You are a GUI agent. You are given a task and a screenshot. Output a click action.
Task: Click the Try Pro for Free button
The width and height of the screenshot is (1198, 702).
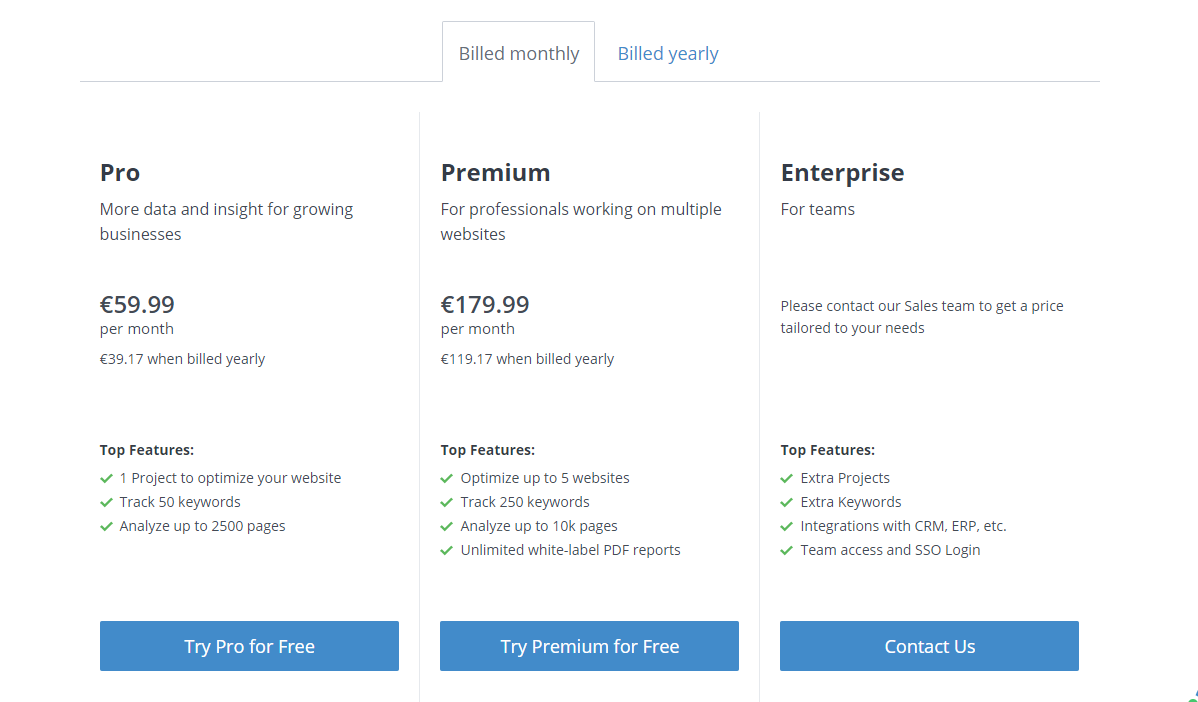[x=249, y=646]
